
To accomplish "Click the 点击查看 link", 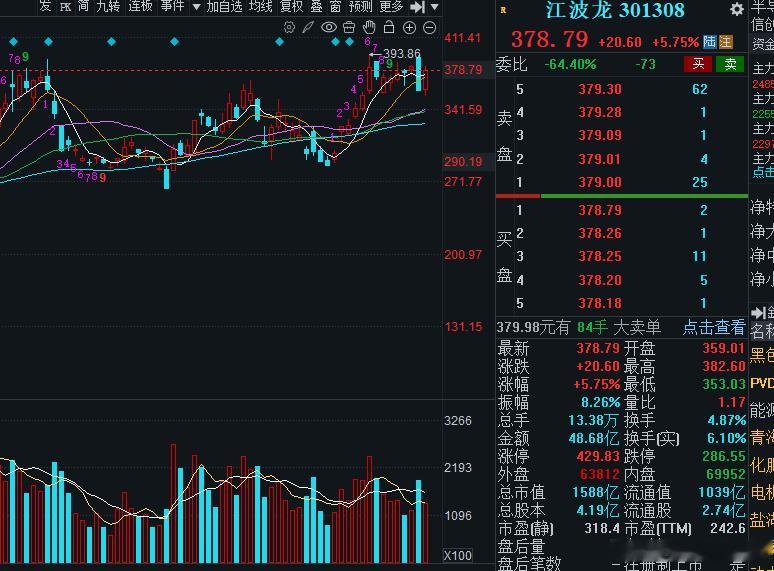I will tap(714, 327).
